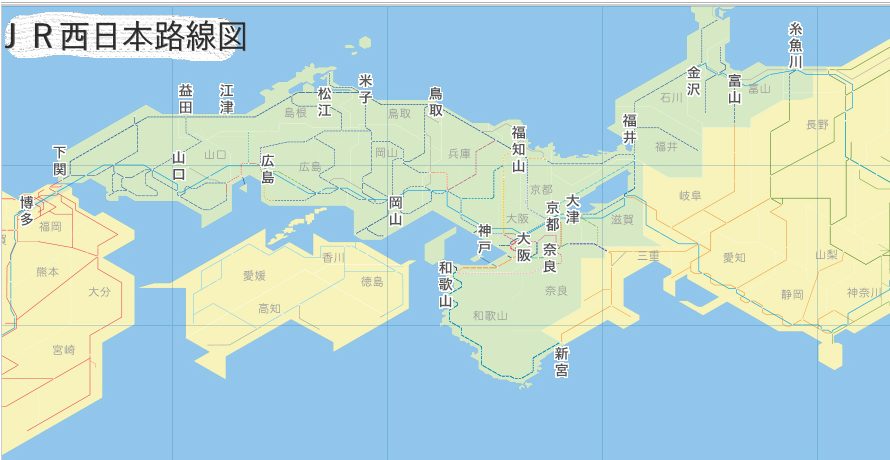890x460 pixels.
Task: Select the gray 福井 prefecture label
Action: [666, 147]
